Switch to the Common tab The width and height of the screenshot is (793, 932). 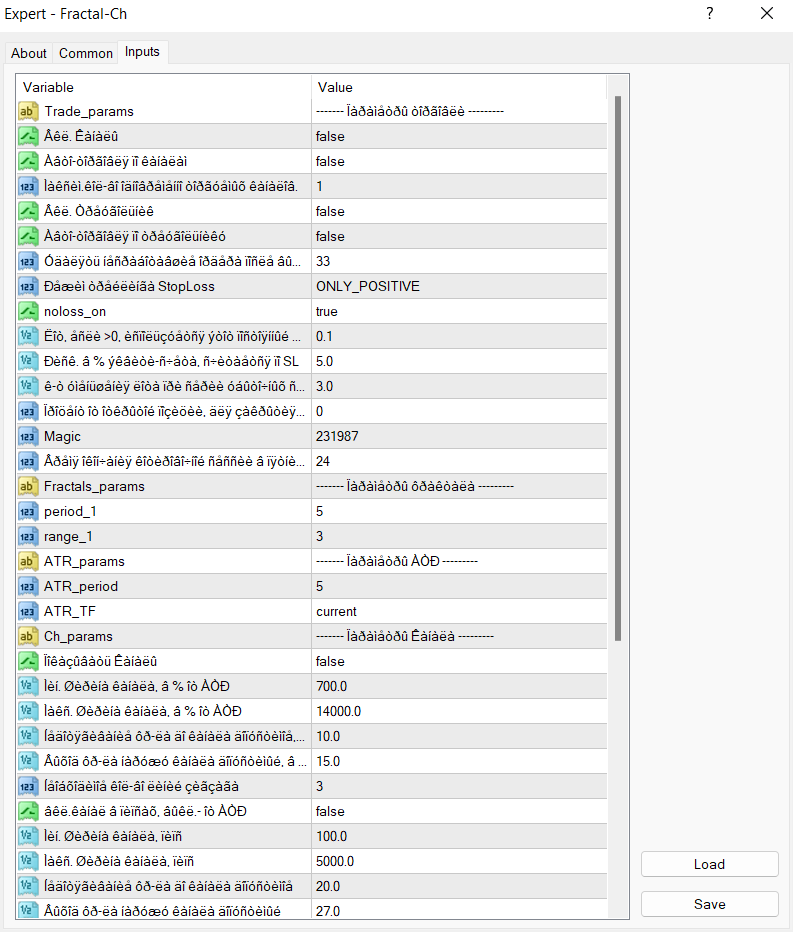(x=86, y=53)
